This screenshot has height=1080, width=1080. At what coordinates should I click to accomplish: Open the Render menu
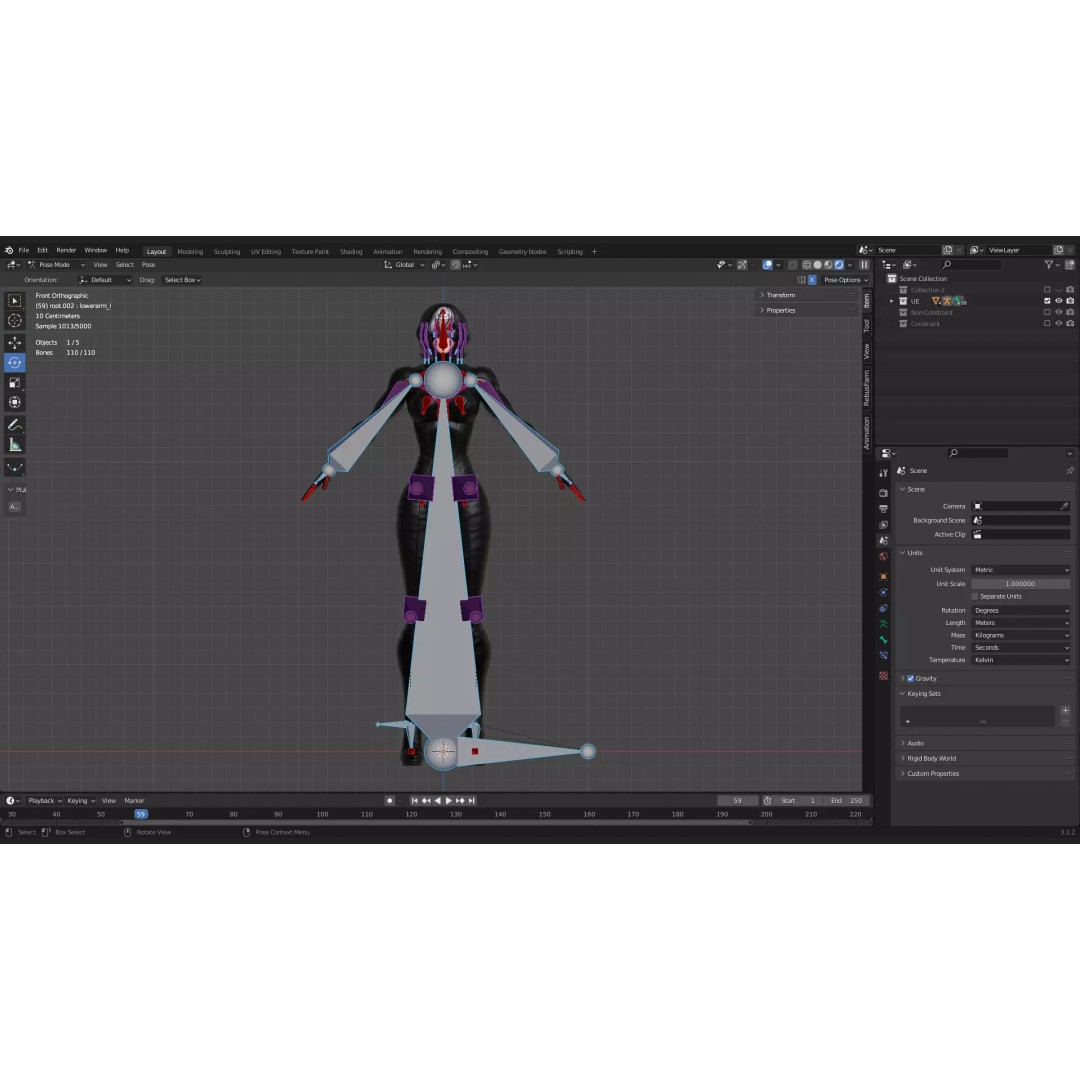tap(66, 251)
